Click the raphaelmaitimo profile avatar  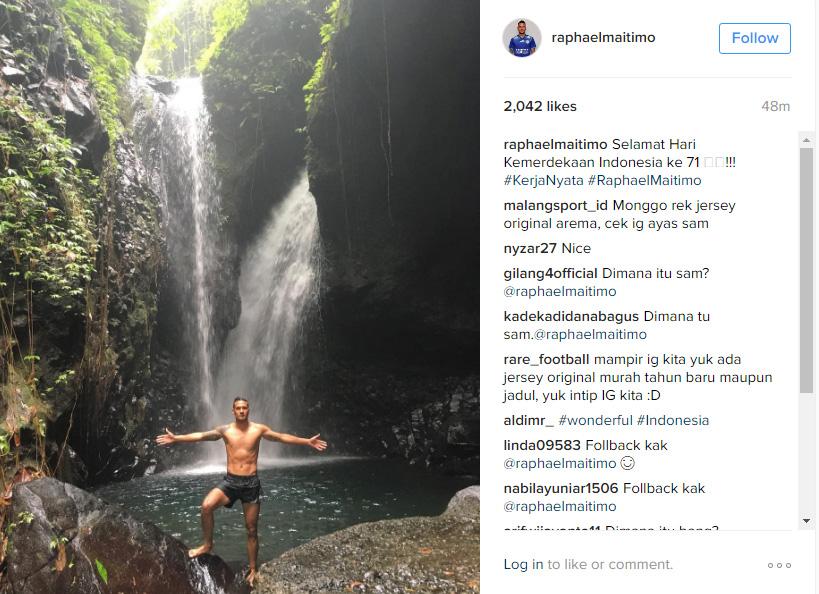pos(521,38)
